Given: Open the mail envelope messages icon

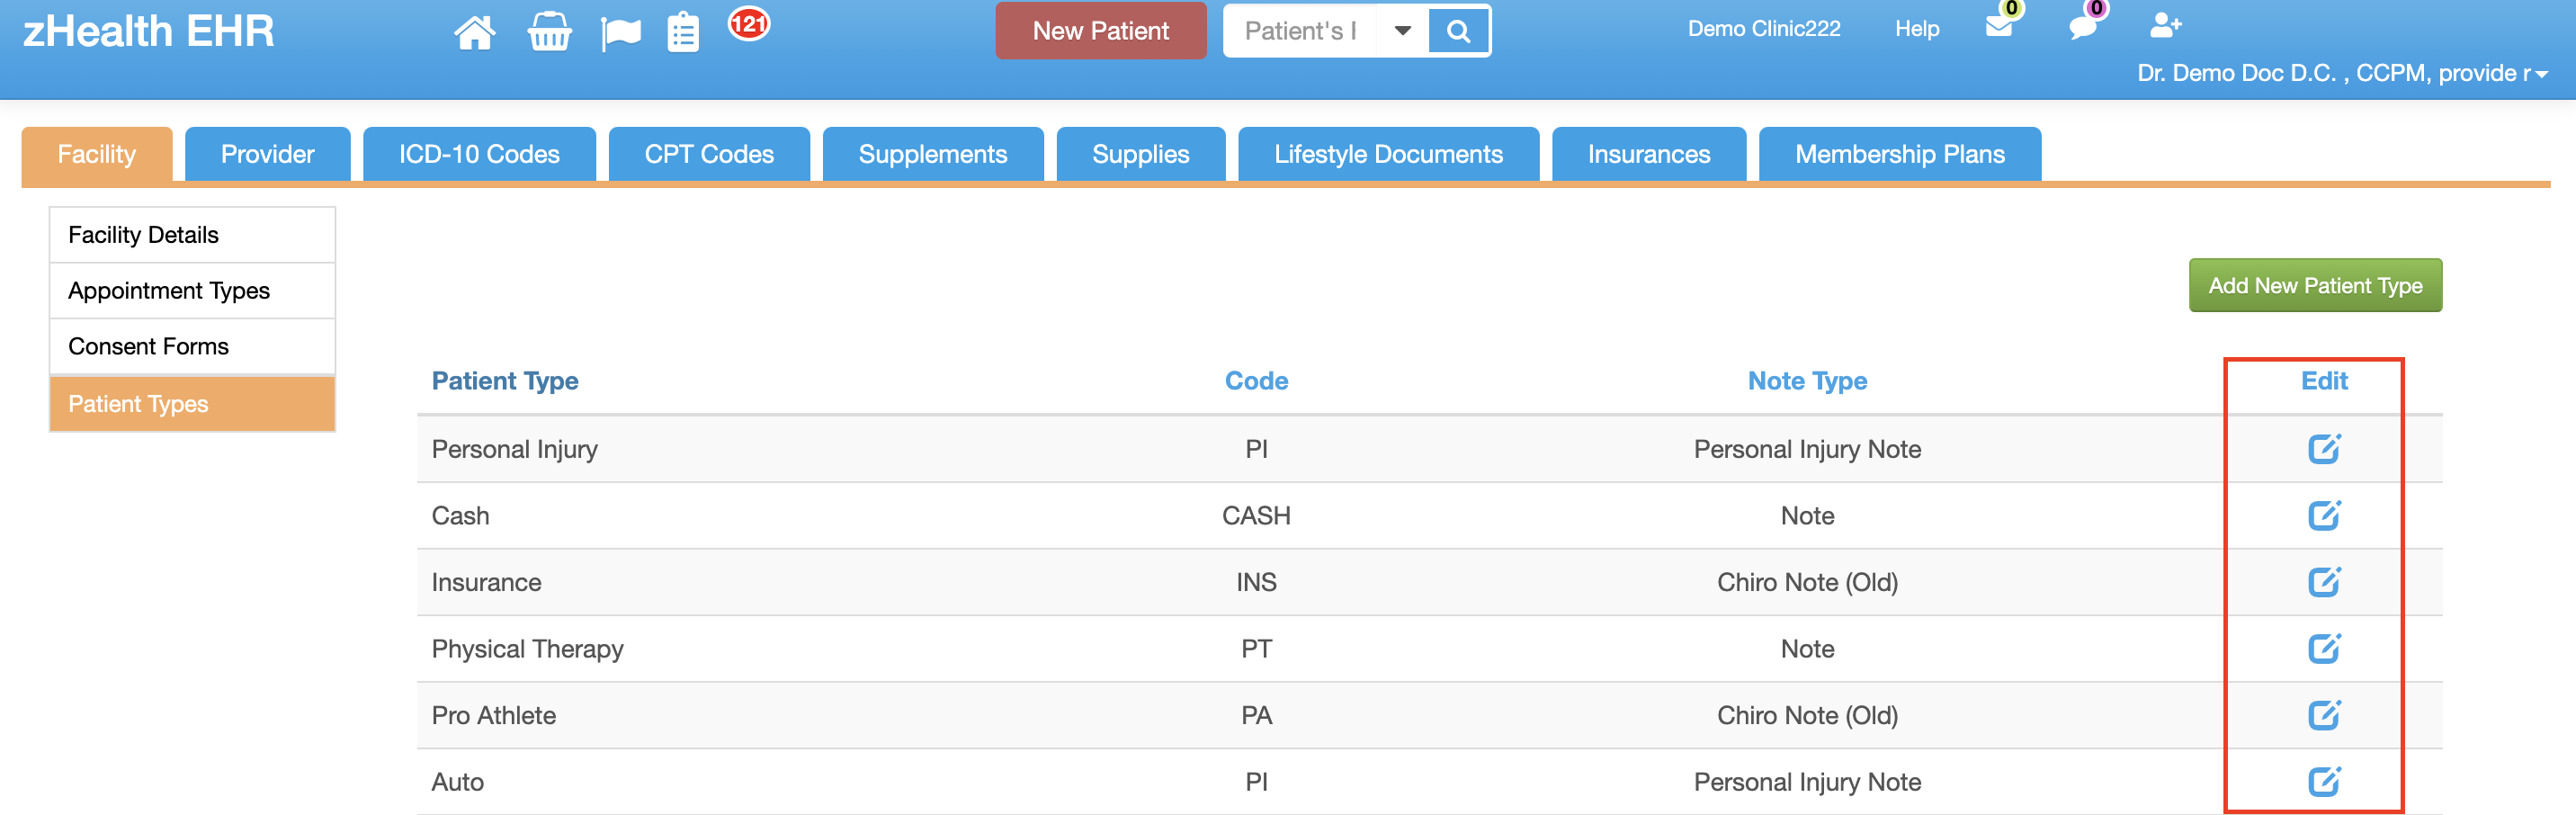Looking at the screenshot, I should [x=1999, y=25].
